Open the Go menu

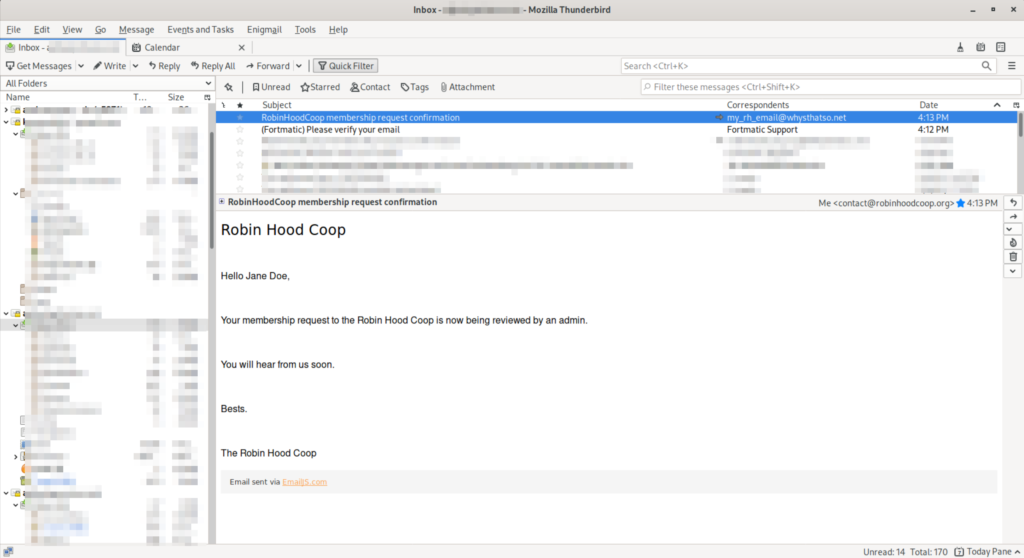pos(100,29)
